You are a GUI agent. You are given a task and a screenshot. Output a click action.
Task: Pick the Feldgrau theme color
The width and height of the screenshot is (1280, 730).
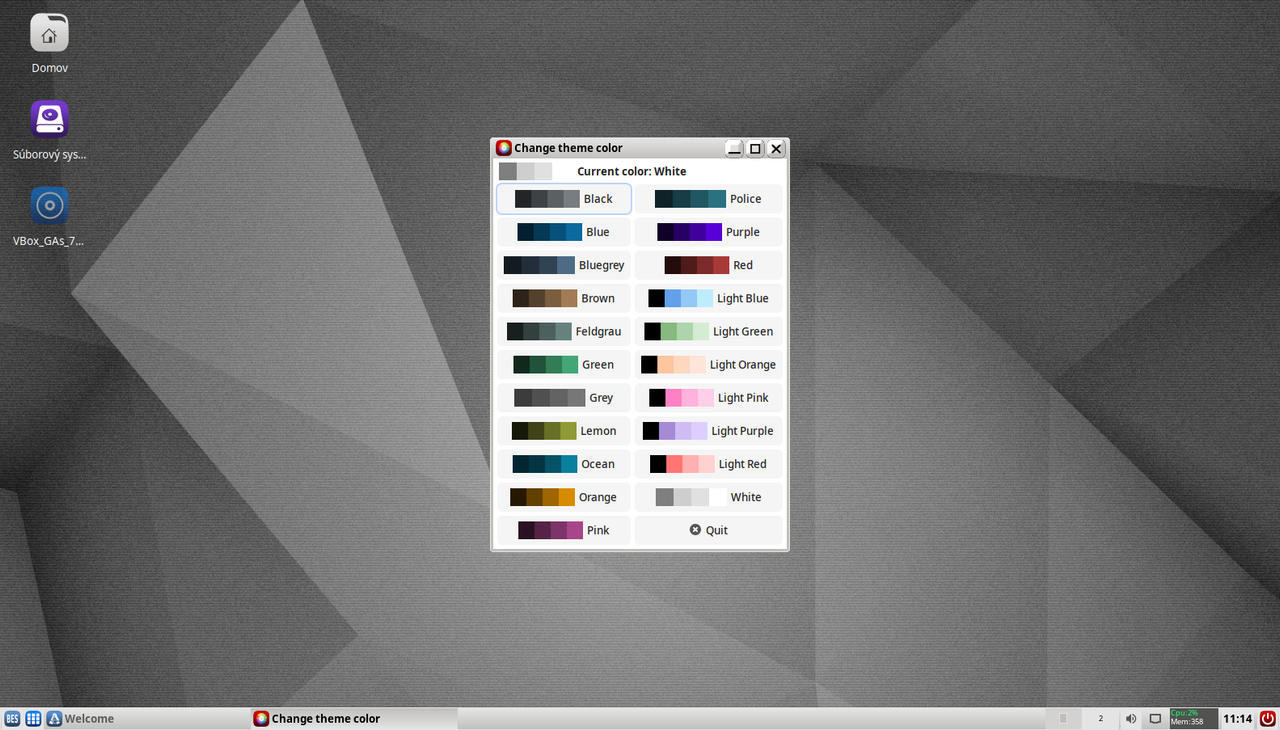(x=564, y=331)
